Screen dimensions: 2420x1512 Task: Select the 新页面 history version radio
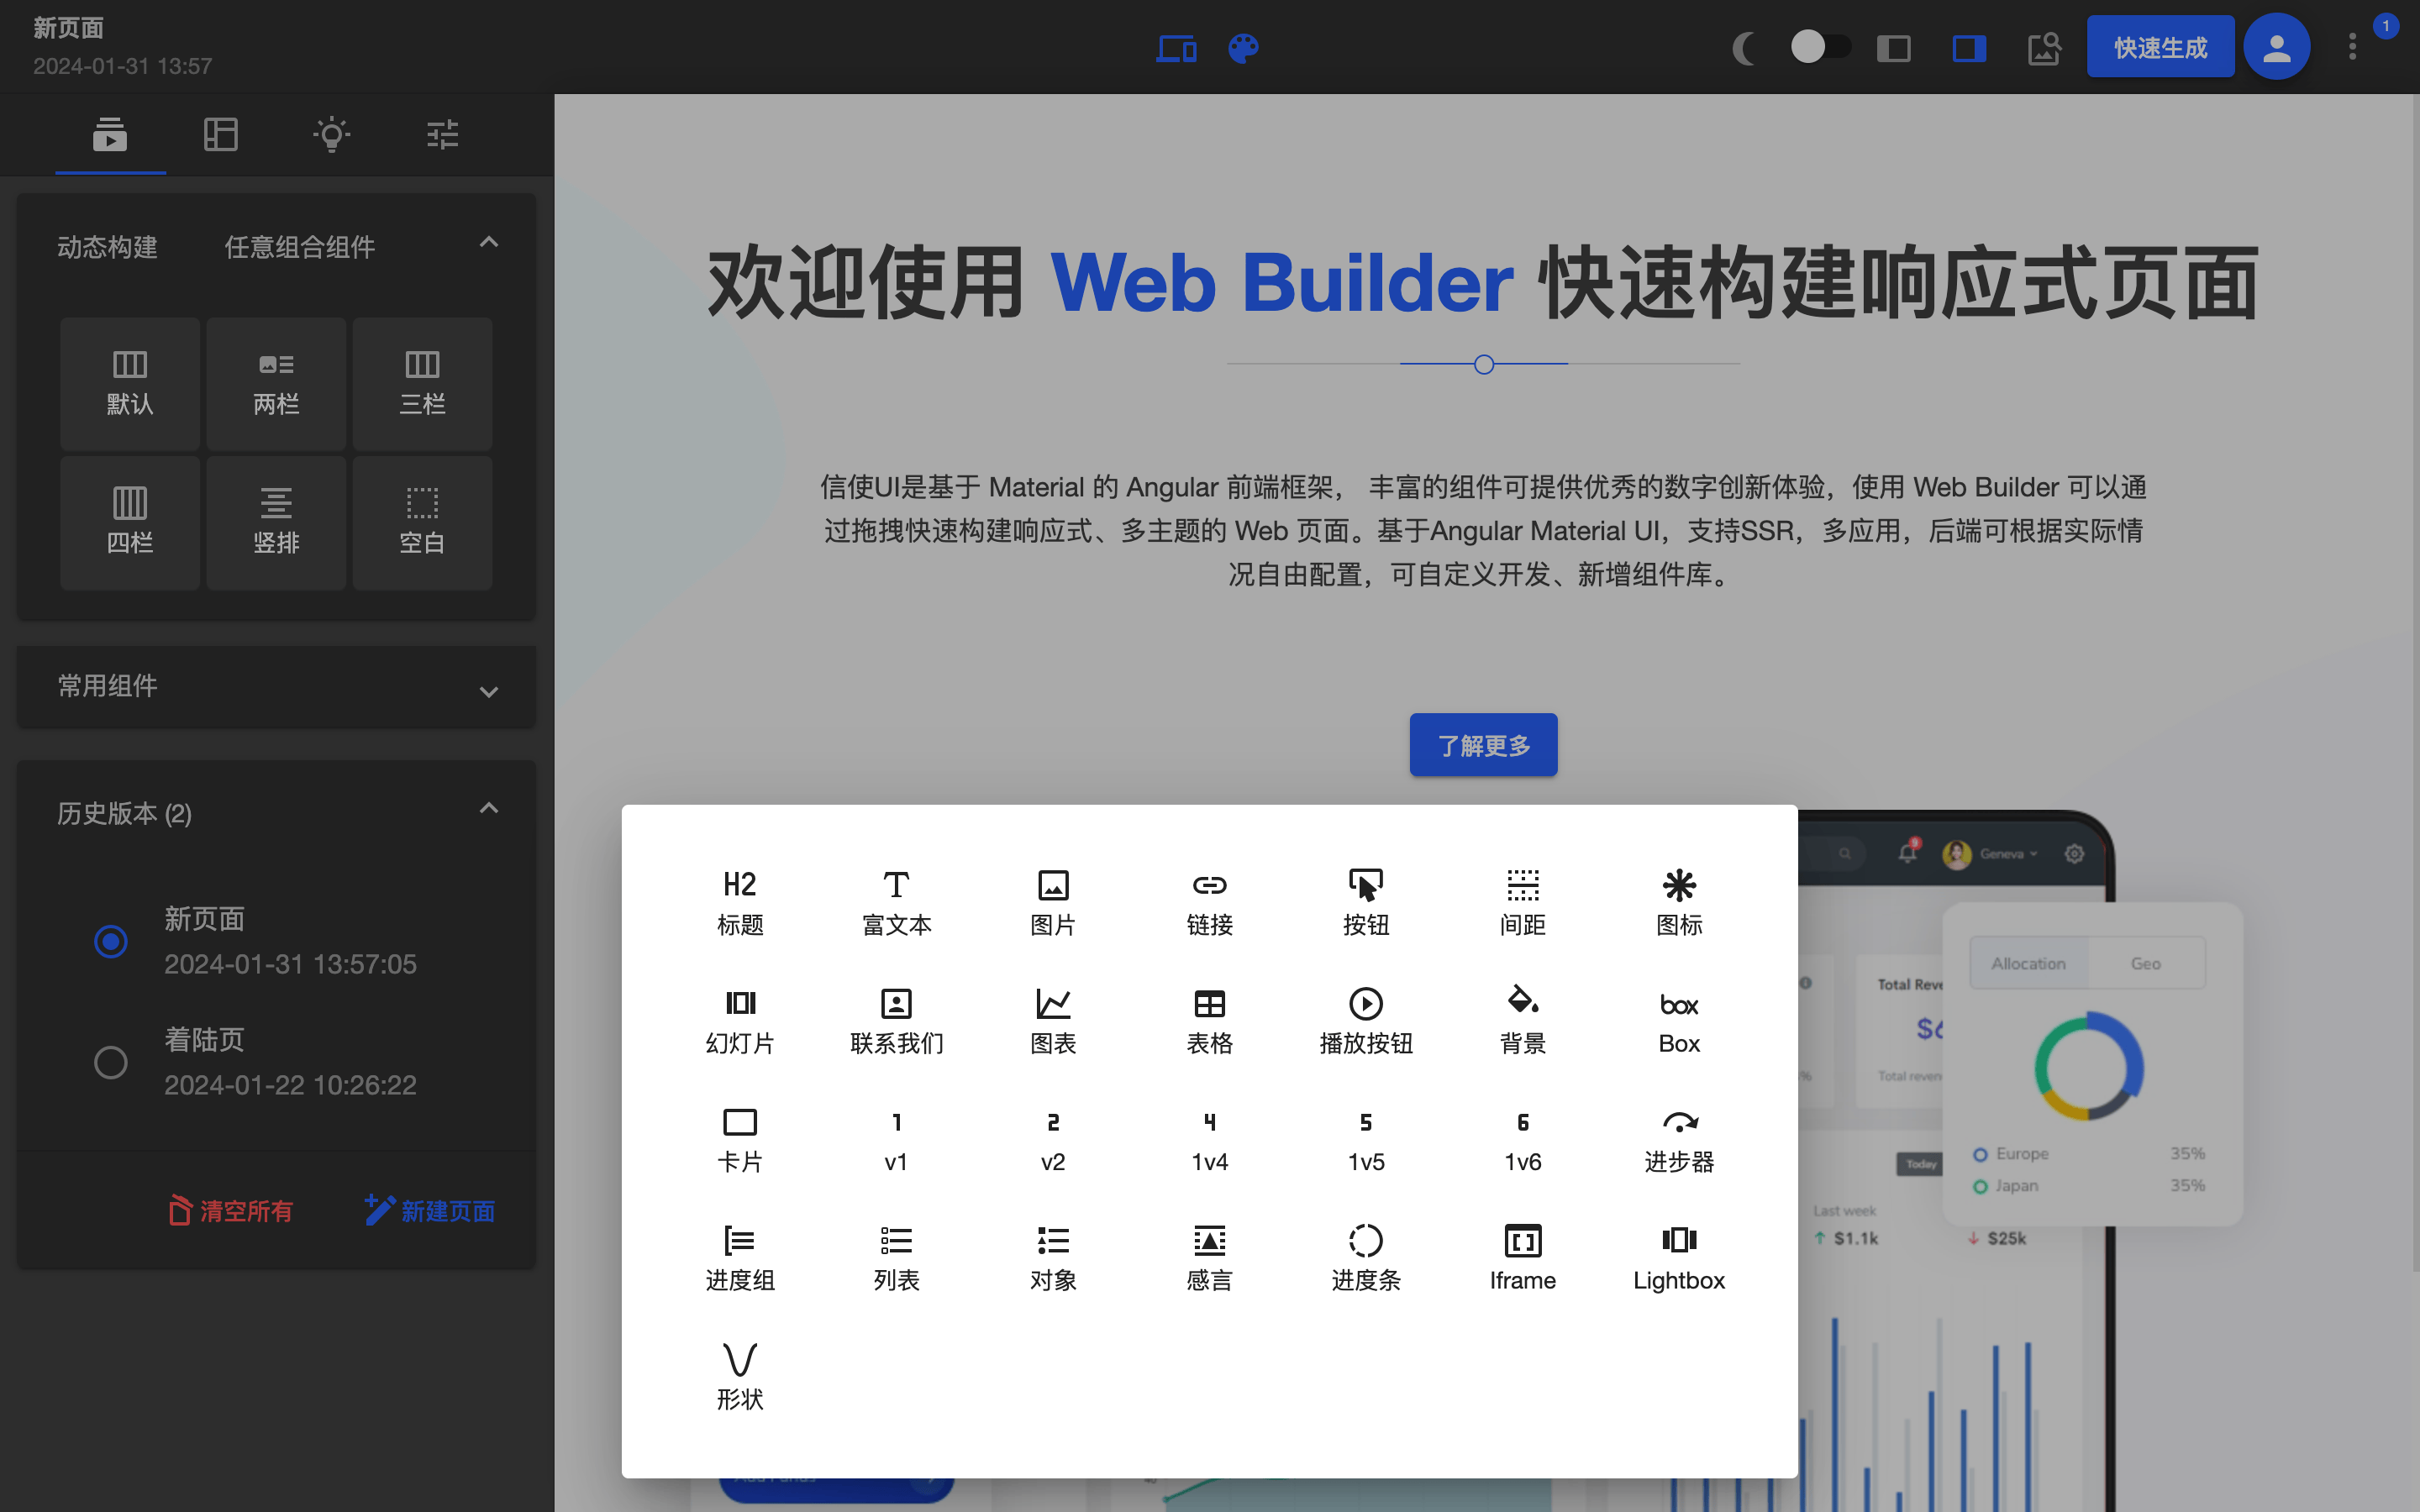pyautogui.click(x=110, y=941)
